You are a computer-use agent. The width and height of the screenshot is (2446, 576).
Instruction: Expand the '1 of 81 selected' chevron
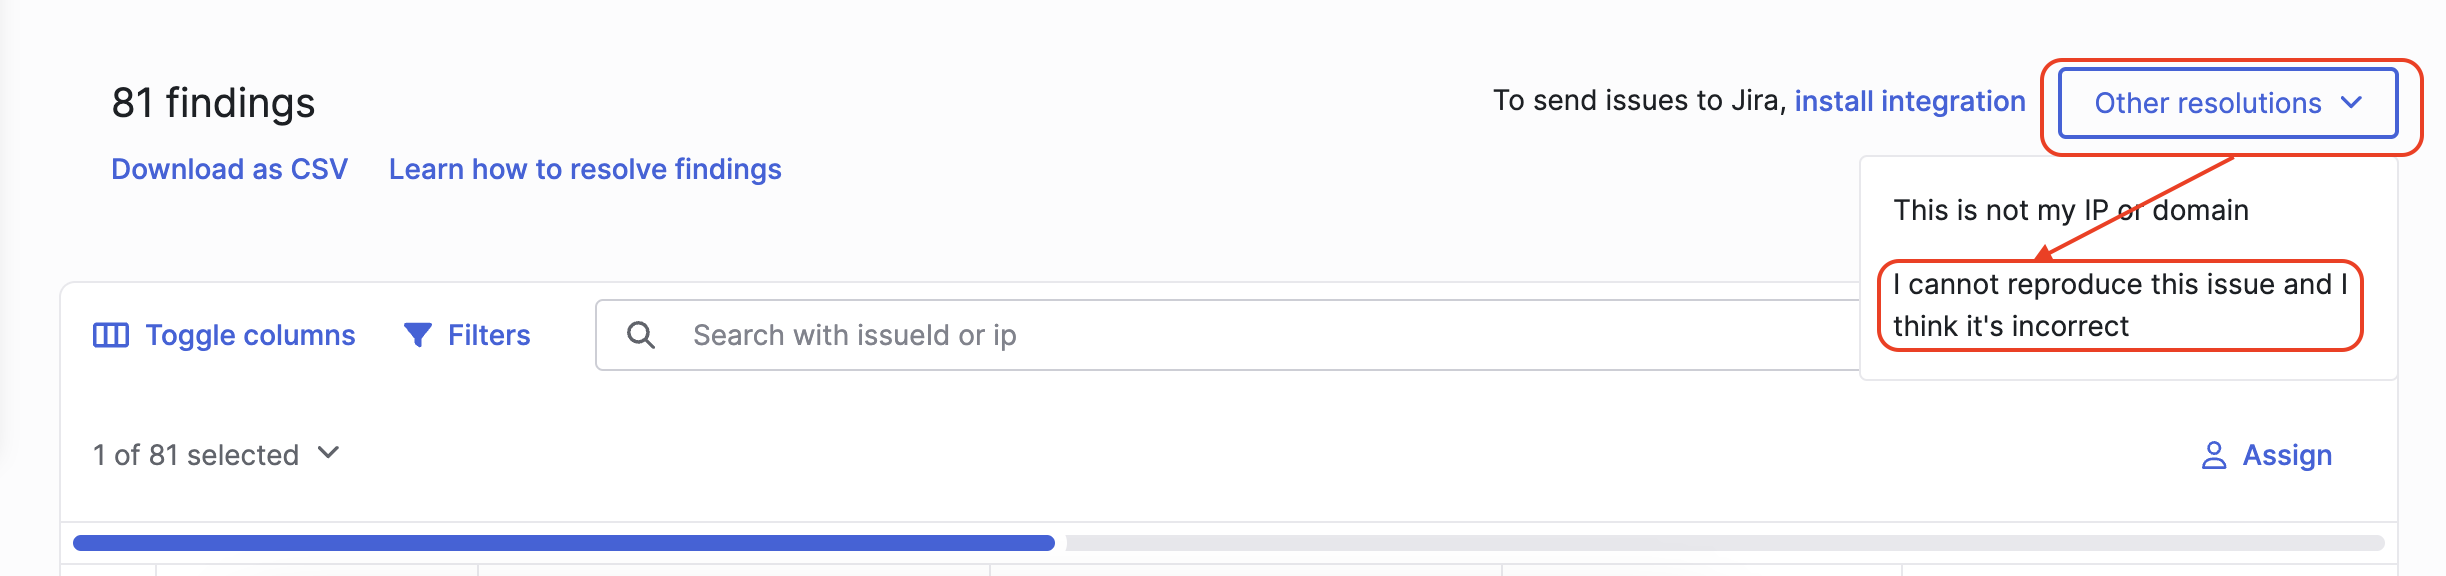click(328, 453)
